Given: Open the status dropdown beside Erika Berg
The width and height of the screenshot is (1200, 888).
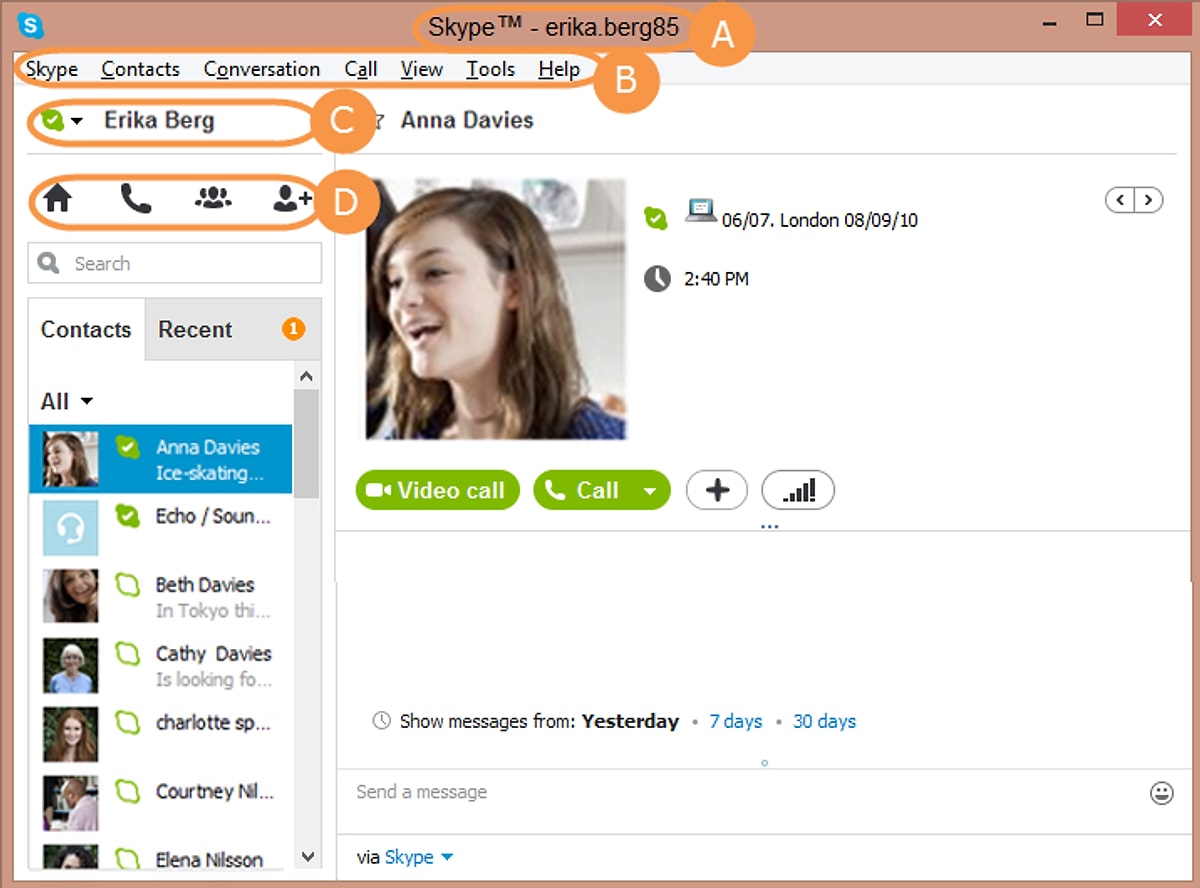Looking at the screenshot, I should 76,121.
